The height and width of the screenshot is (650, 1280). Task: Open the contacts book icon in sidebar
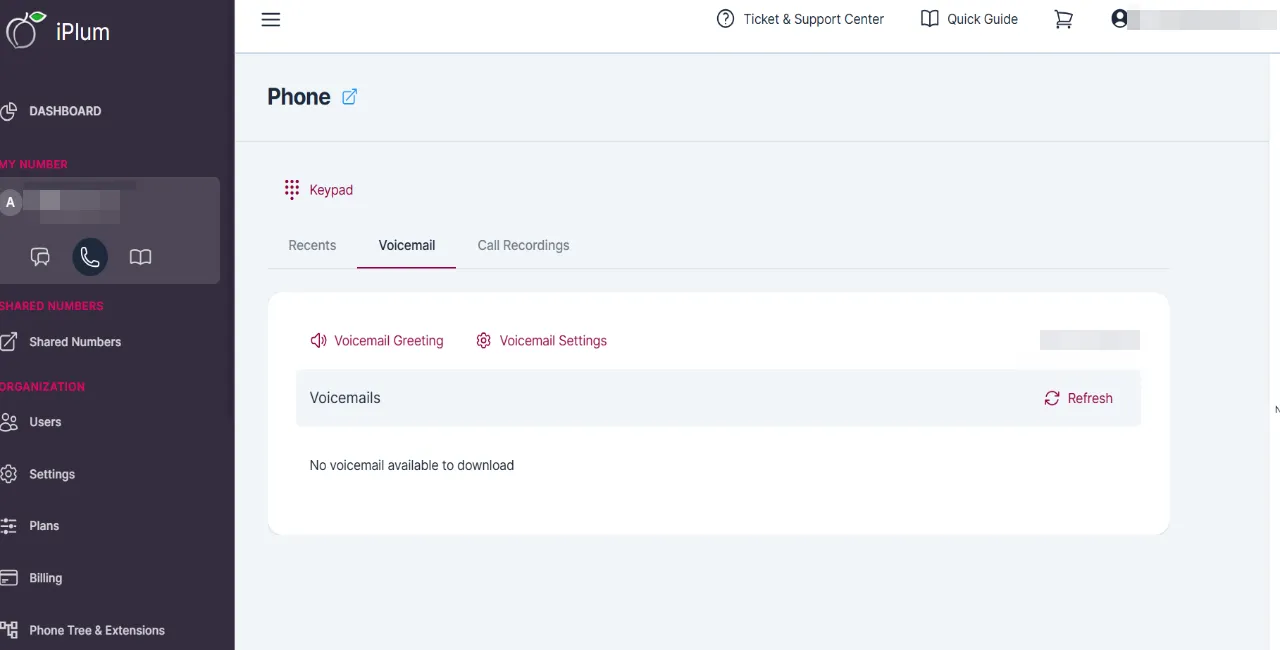point(141,257)
